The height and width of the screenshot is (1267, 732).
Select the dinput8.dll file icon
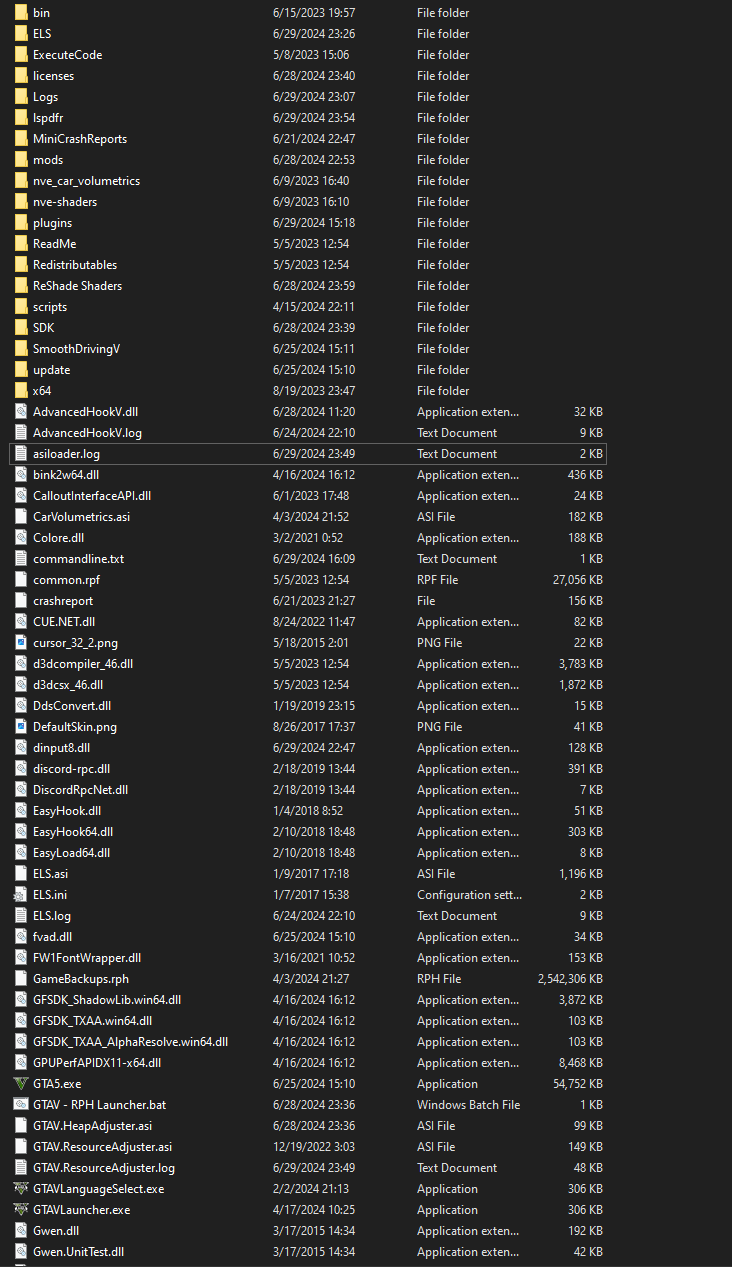[21, 748]
